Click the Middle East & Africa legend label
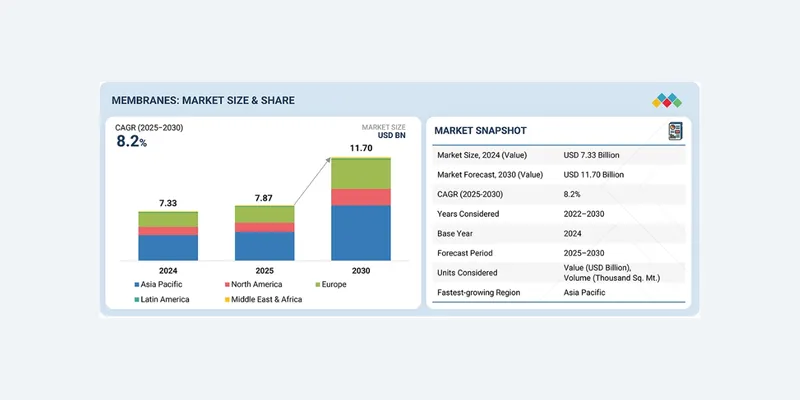The width and height of the screenshot is (800, 400). pos(267,299)
